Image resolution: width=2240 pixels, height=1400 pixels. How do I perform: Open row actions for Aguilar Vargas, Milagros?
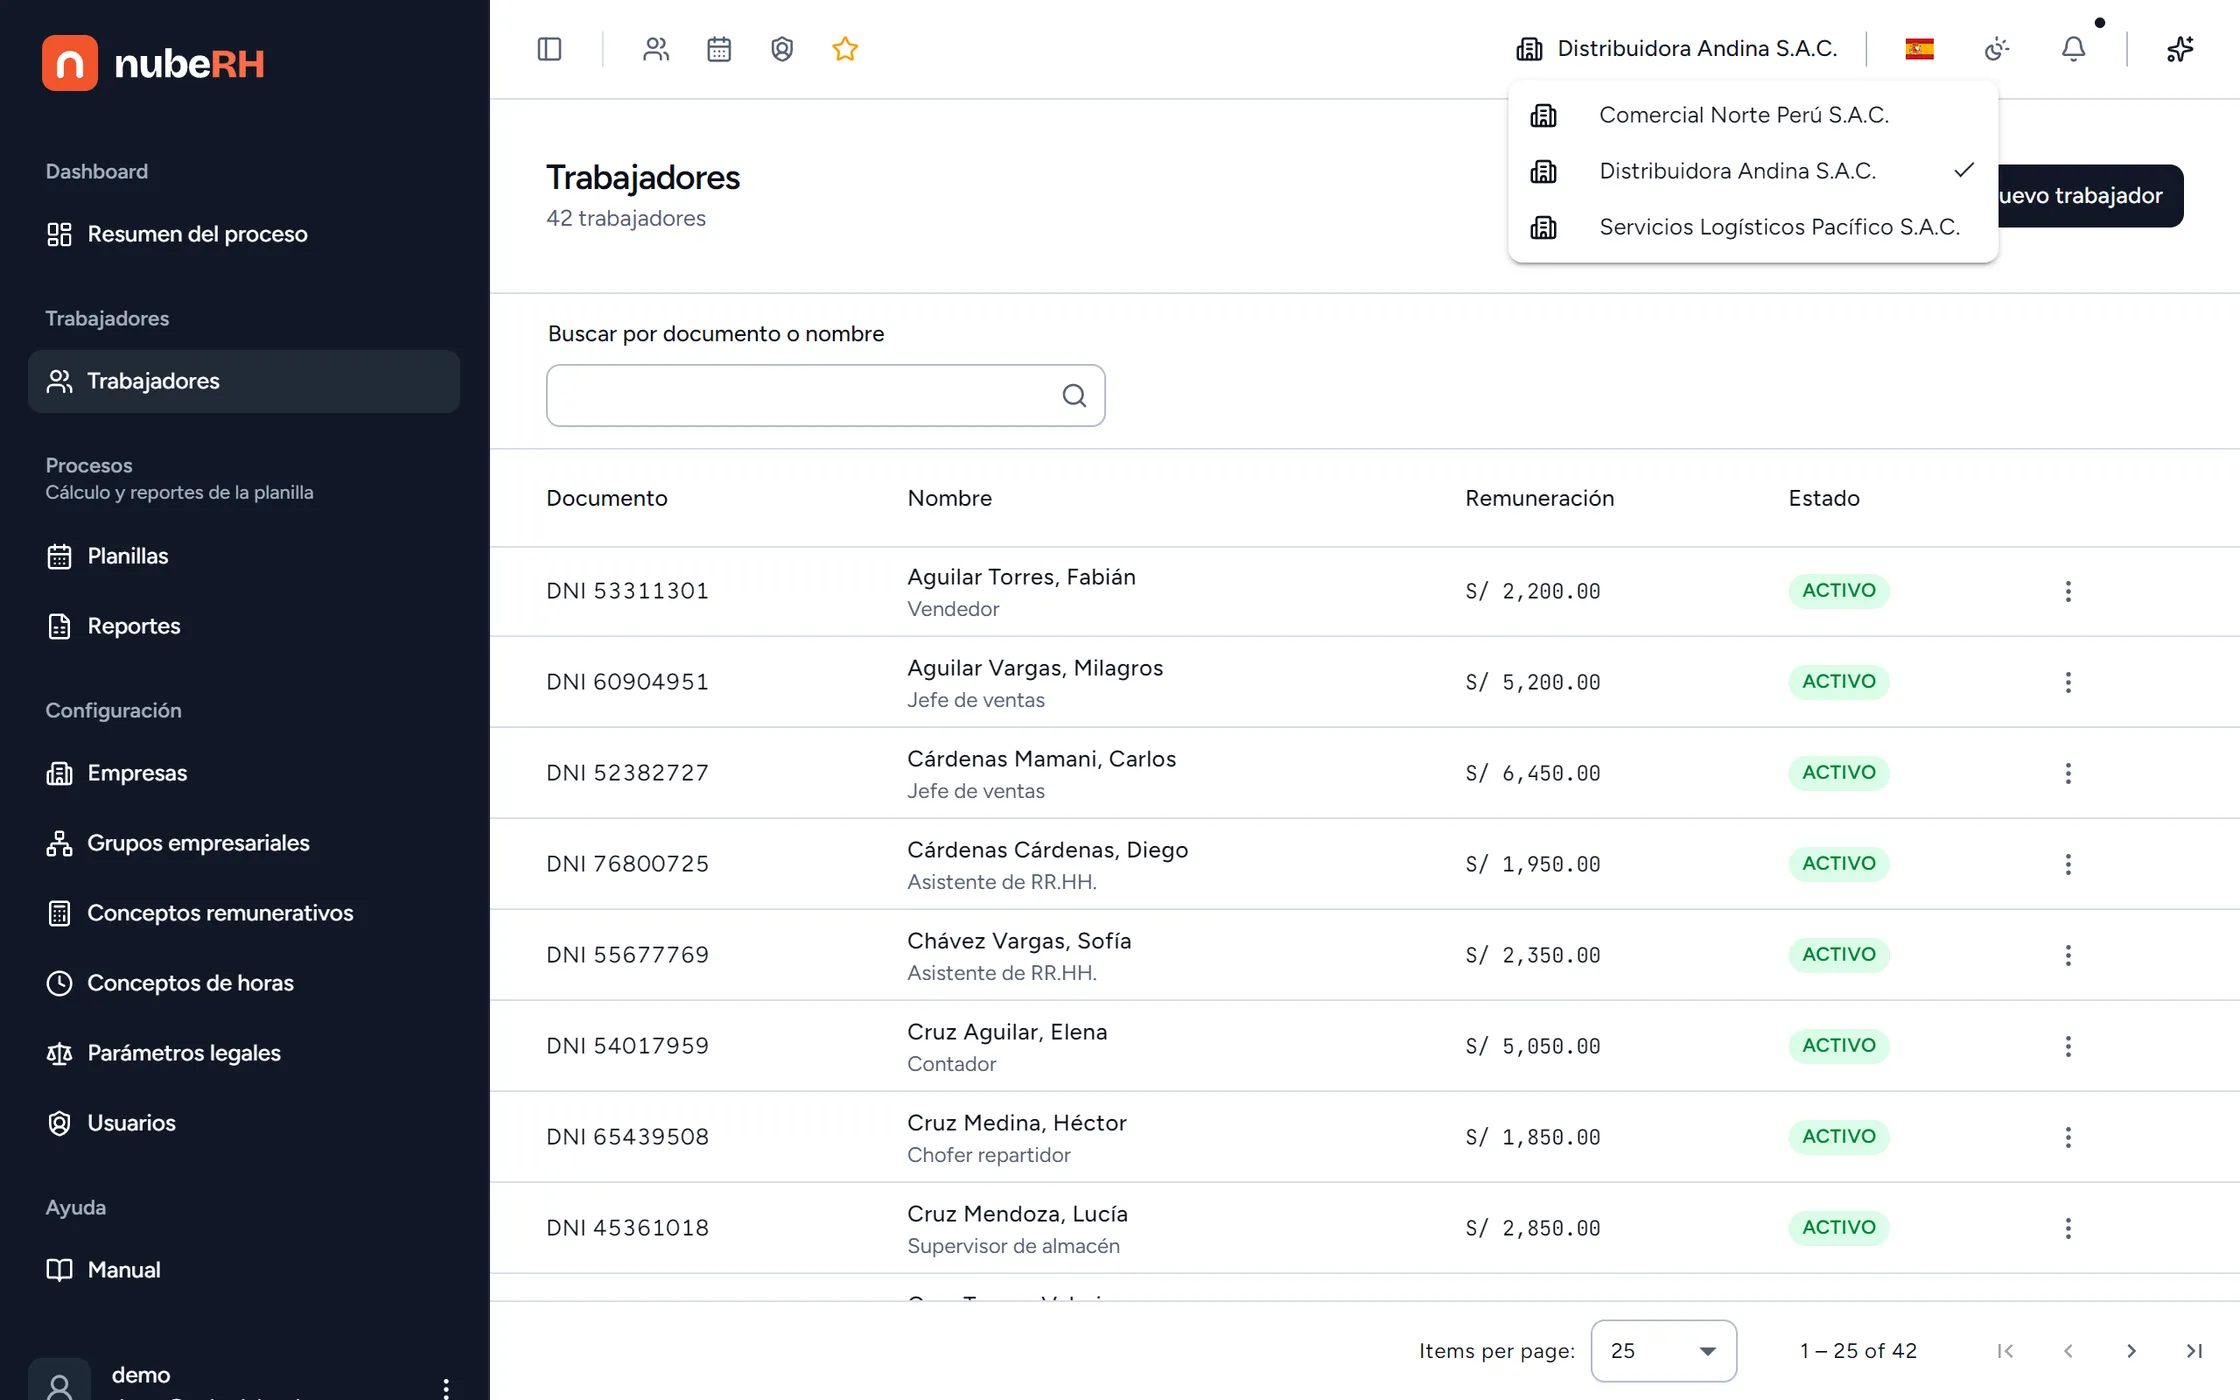2068,682
